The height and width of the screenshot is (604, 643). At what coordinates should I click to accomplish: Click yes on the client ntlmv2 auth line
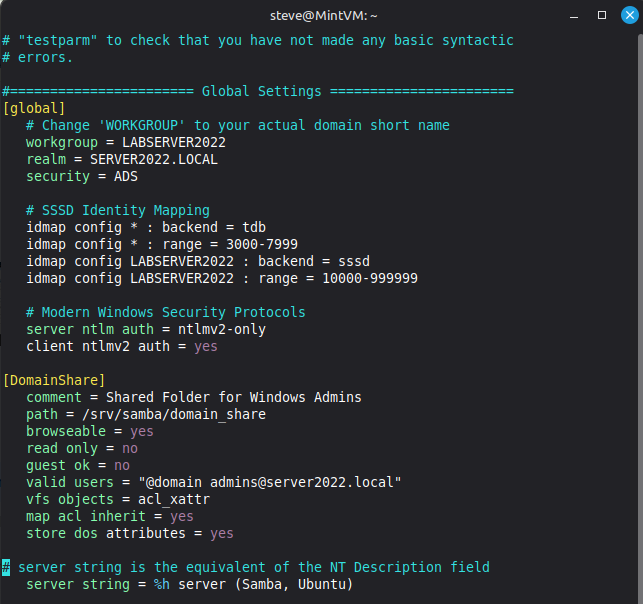coord(206,346)
